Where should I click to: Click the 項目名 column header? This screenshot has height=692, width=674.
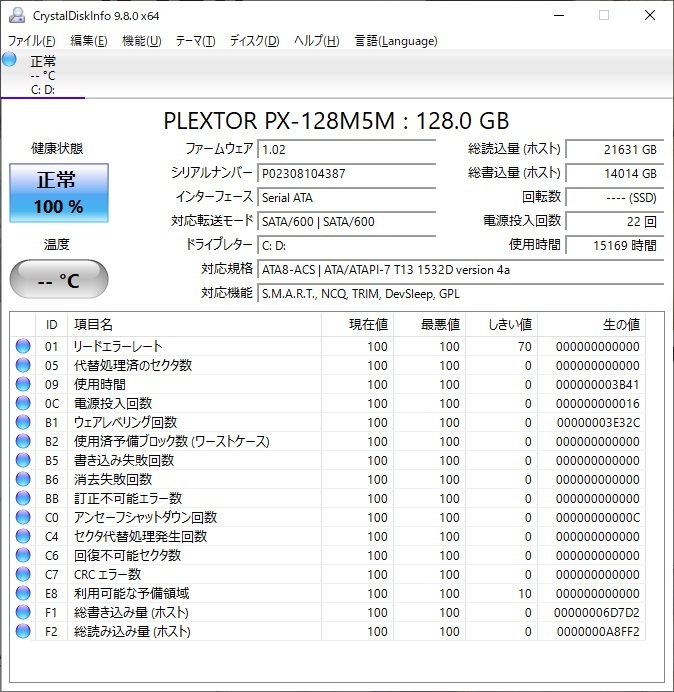(x=194, y=325)
